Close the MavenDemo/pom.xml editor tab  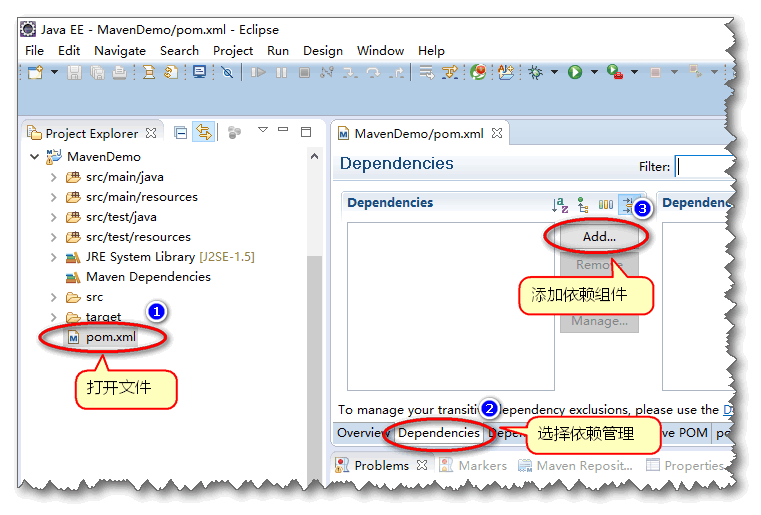tap(497, 133)
